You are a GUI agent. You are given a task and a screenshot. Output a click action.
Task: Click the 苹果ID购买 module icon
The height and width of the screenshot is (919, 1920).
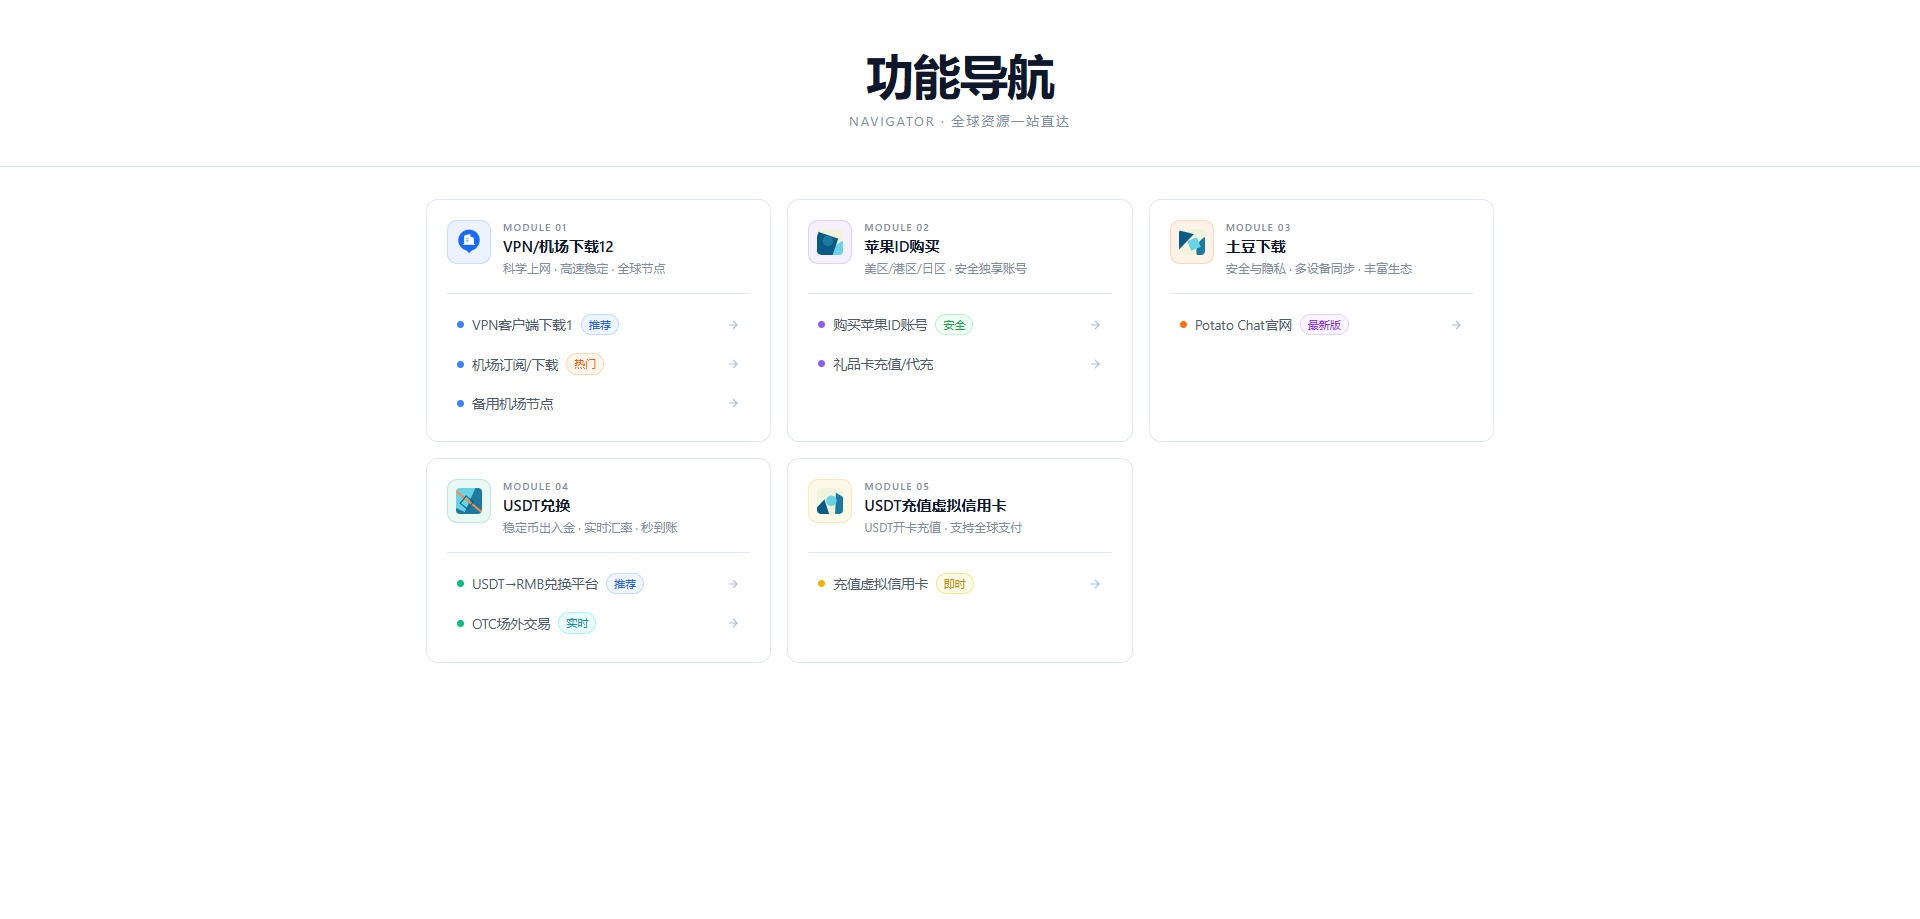click(x=830, y=242)
